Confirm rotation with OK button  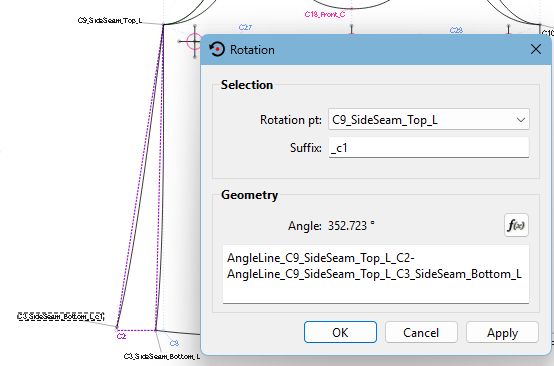340,332
